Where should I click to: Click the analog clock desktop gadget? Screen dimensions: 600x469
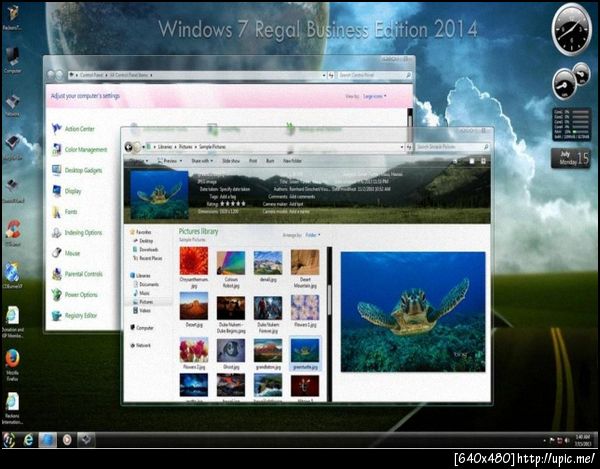[572, 29]
